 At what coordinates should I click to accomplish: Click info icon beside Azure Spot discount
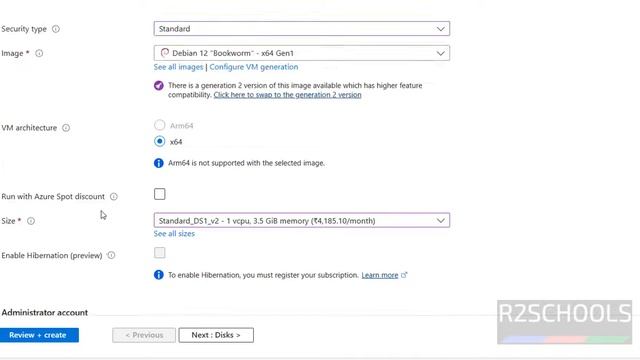pos(113,197)
